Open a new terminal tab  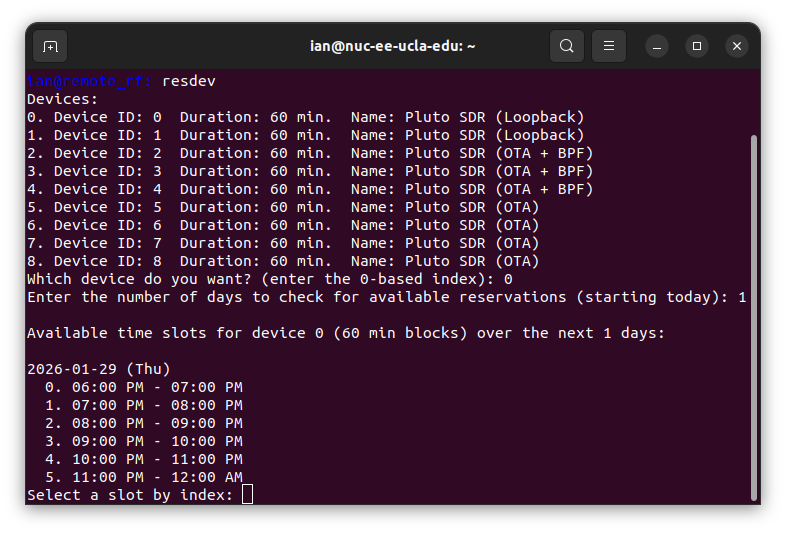[x=50, y=46]
